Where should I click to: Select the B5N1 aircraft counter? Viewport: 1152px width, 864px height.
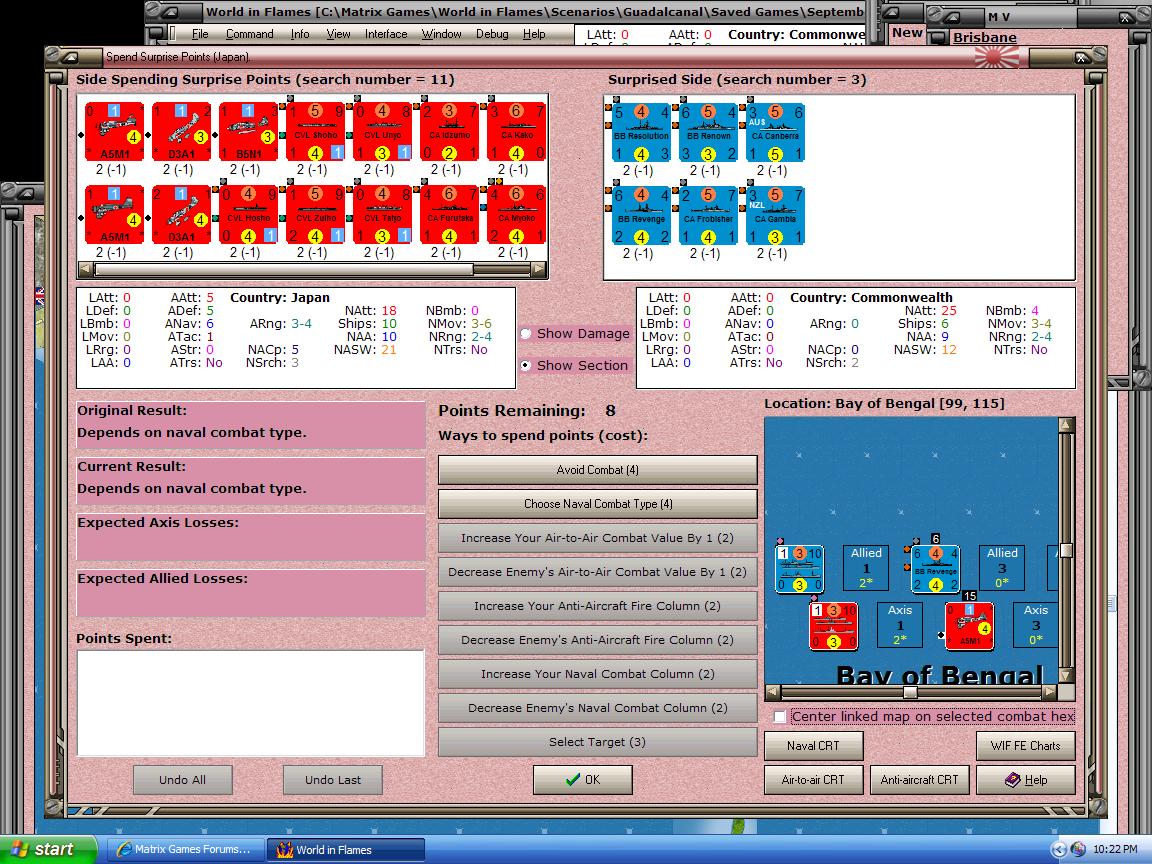pos(248,132)
